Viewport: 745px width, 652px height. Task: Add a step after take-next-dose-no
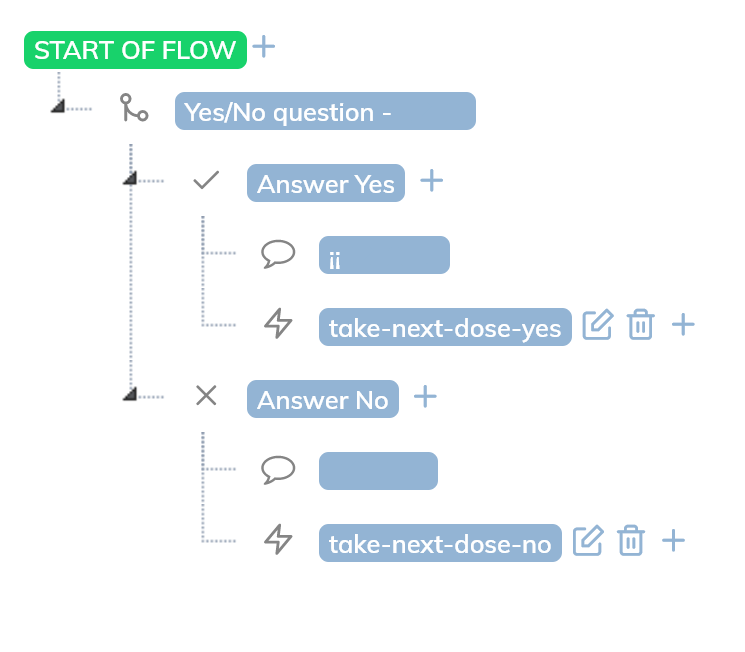[x=674, y=540]
